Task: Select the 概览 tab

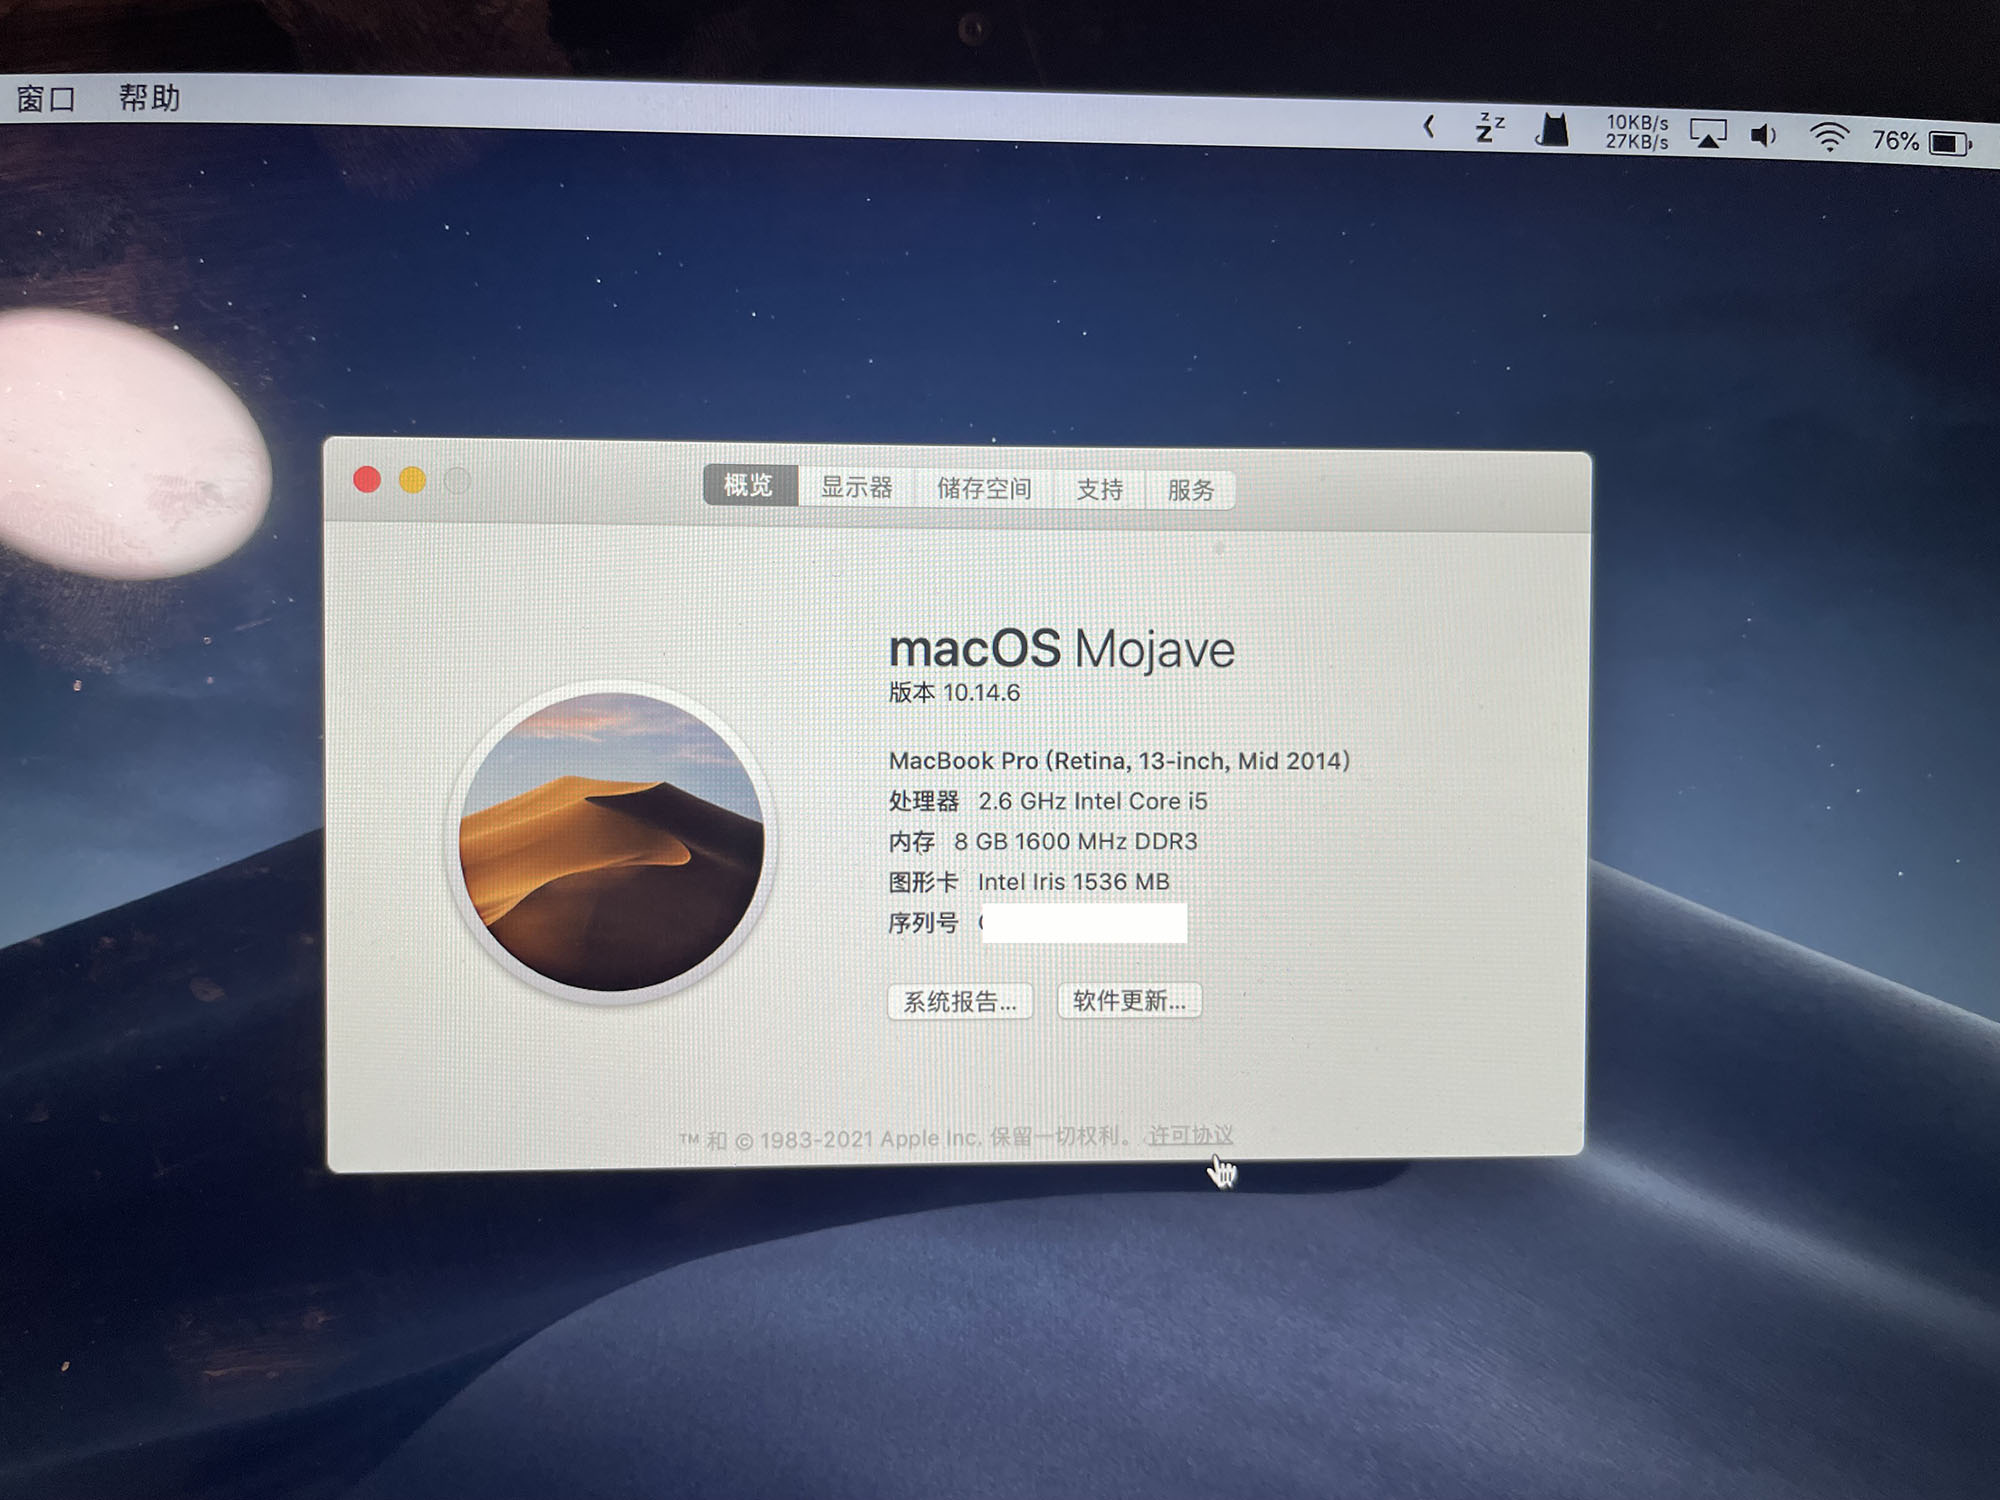Action: point(749,485)
